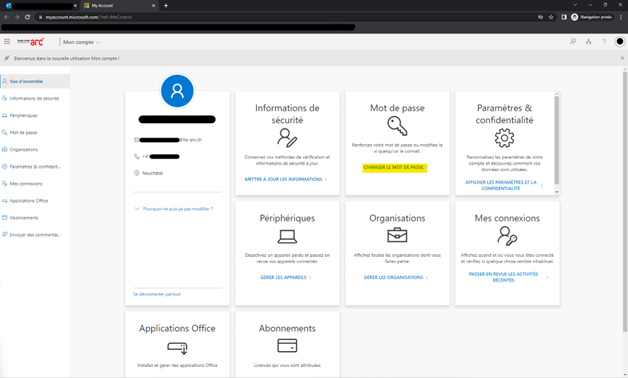Screen dimensions: 628x378
Task: Click CHANGER LE MOT DE PASSE link
Action: 395,167
